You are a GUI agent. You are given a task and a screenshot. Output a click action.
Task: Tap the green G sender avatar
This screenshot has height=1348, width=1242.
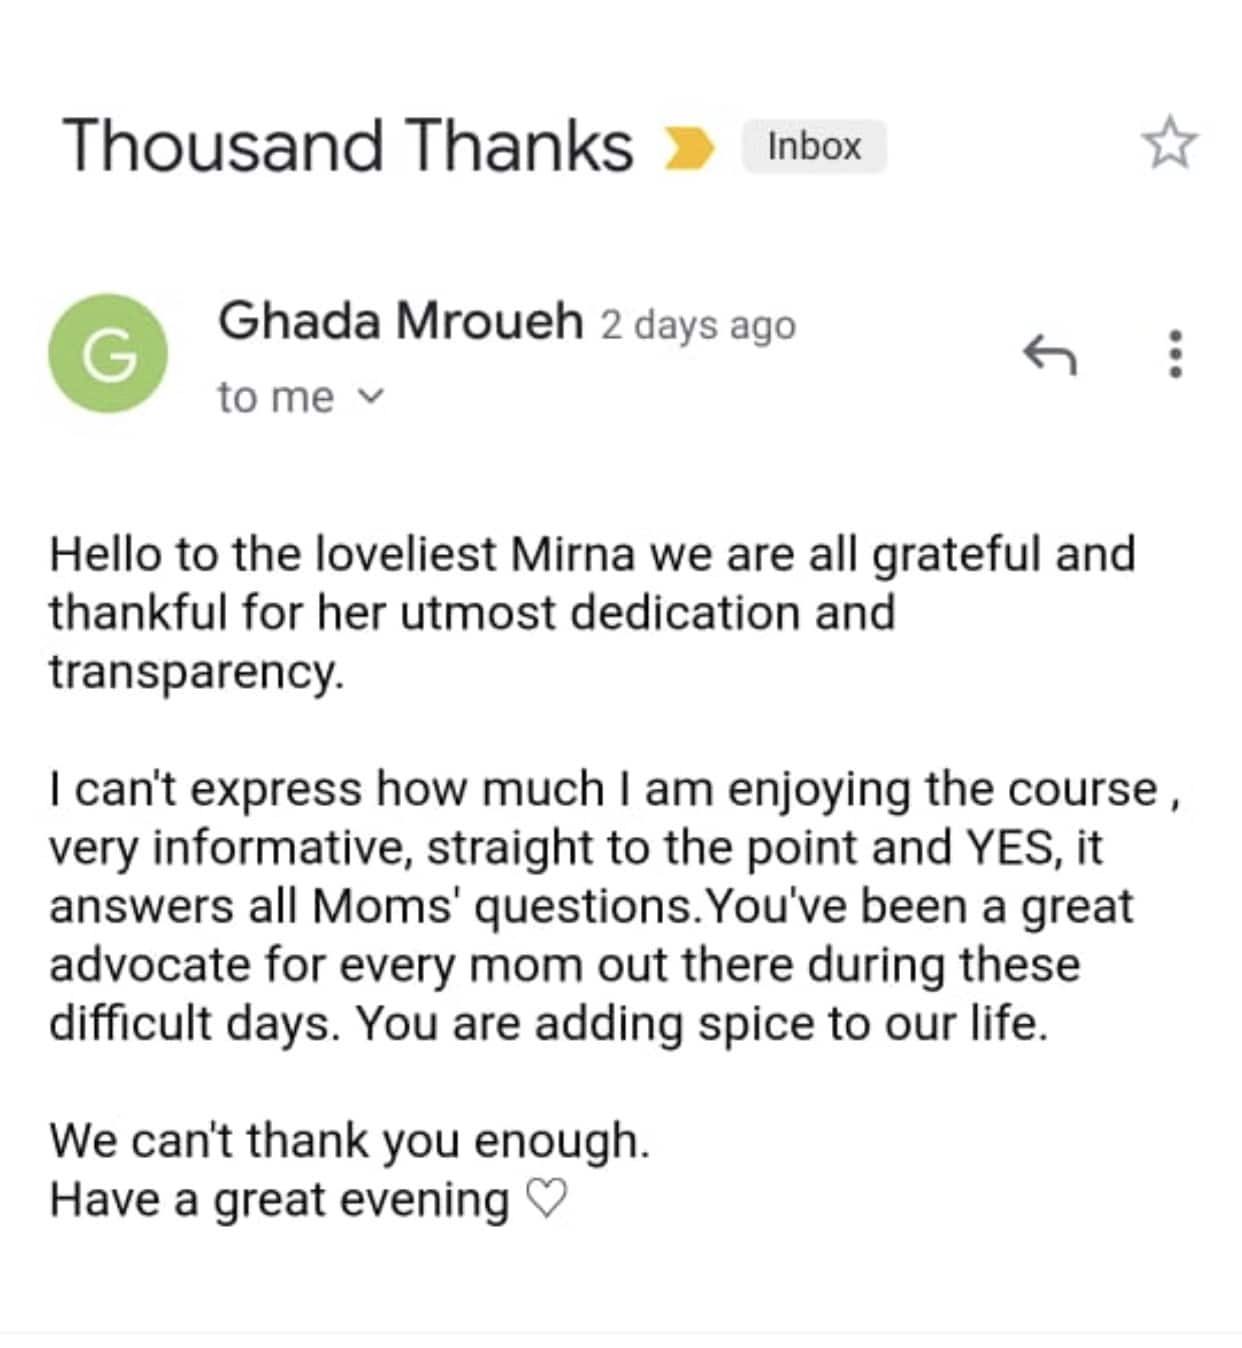pos(108,353)
